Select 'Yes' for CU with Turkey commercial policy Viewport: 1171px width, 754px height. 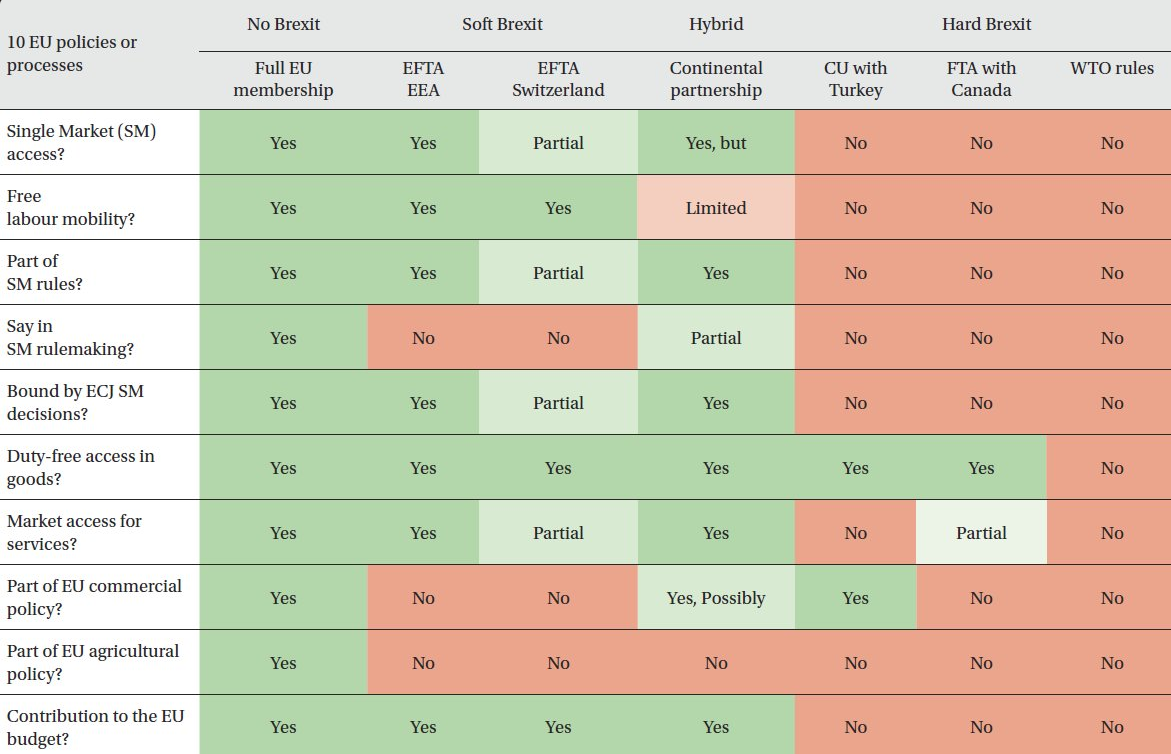pyautogui.click(x=855, y=597)
